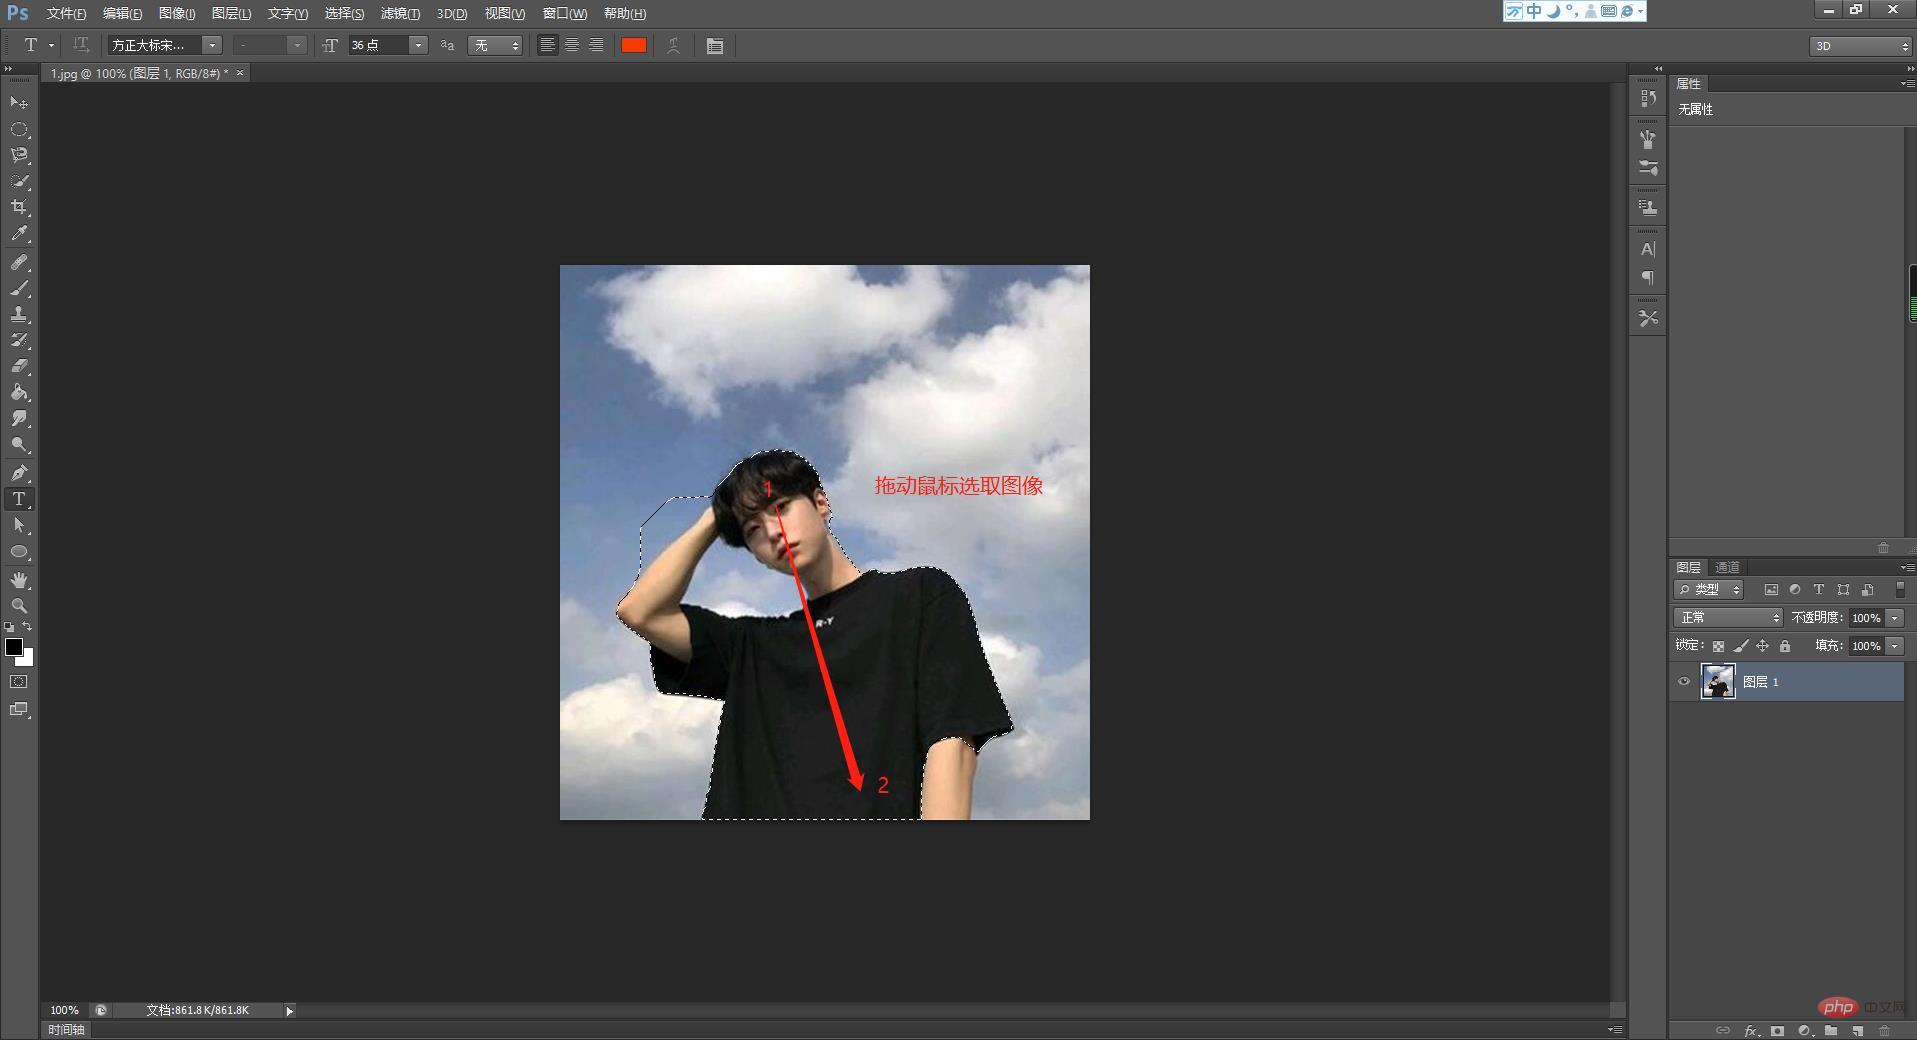Open Type tool preset picker arrow
The width and height of the screenshot is (1917, 1040).
click(x=52, y=45)
